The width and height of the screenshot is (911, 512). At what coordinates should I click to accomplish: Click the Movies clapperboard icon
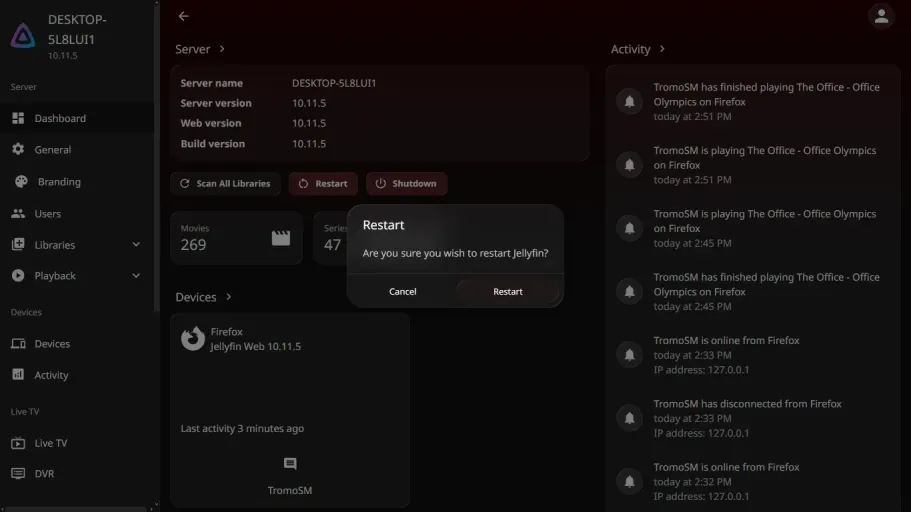point(281,238)
